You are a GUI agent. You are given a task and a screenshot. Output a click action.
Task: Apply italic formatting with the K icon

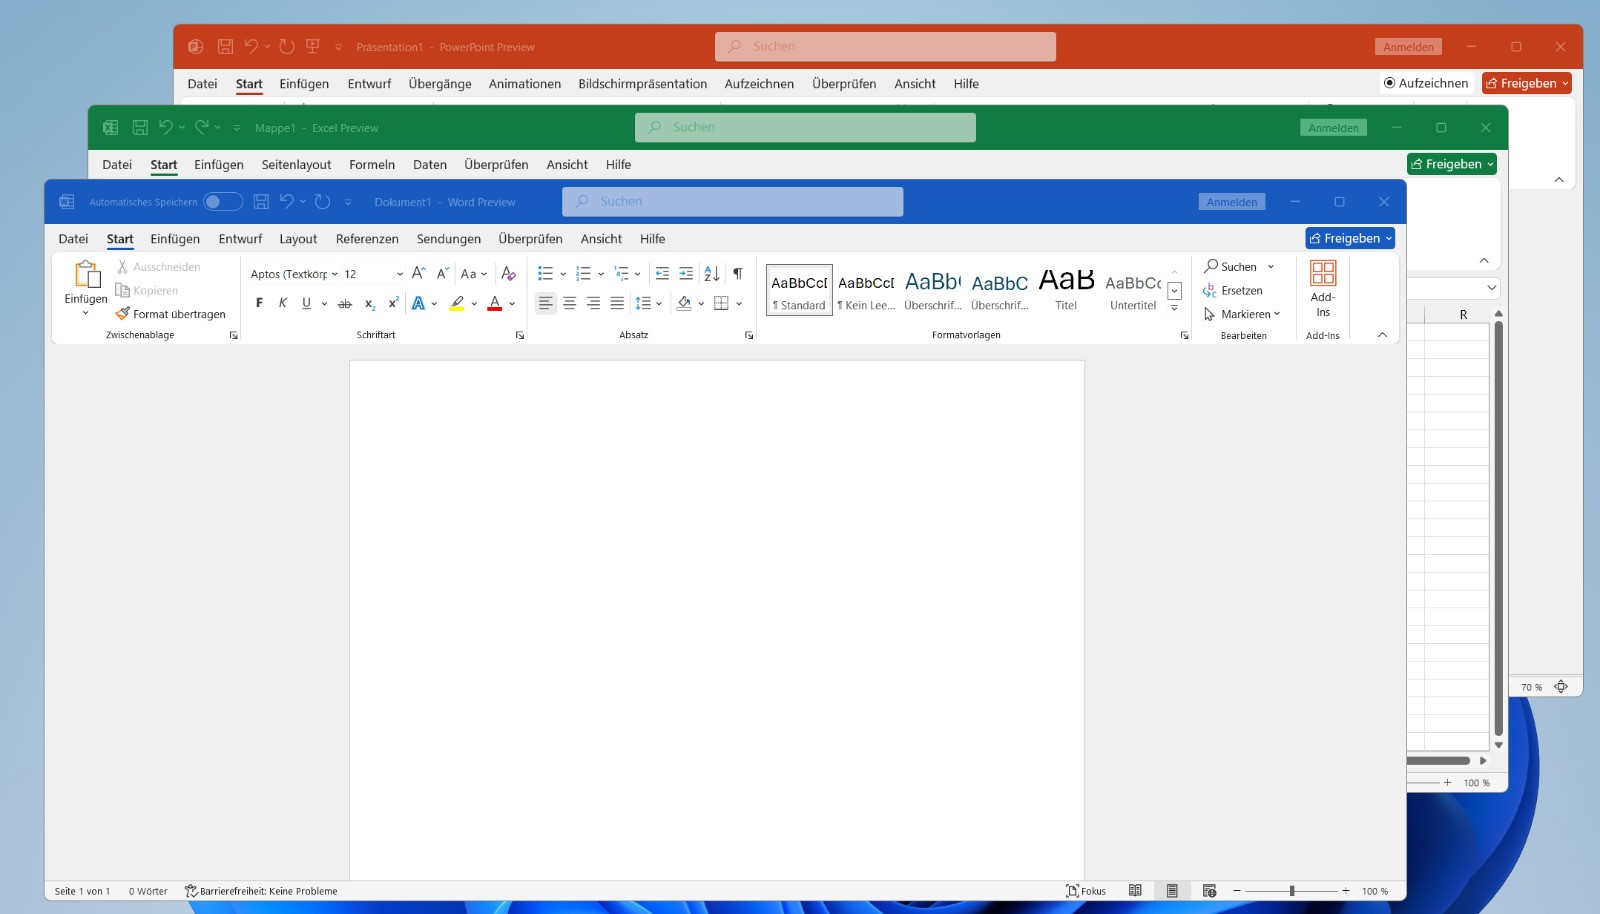283,303
